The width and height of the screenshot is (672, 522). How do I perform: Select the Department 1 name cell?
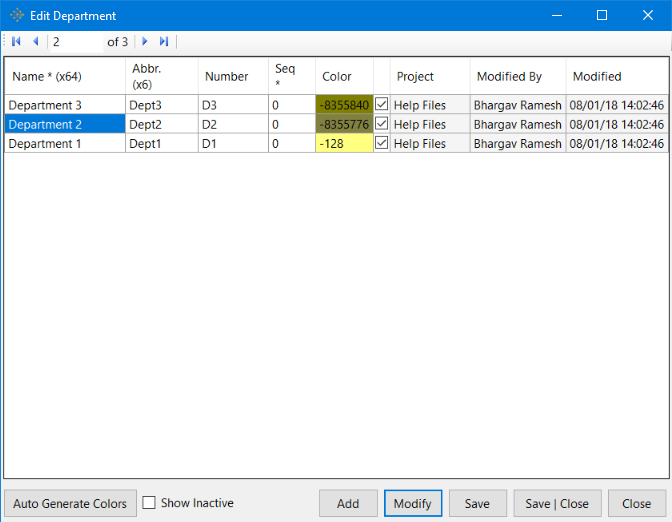point(65,143)
